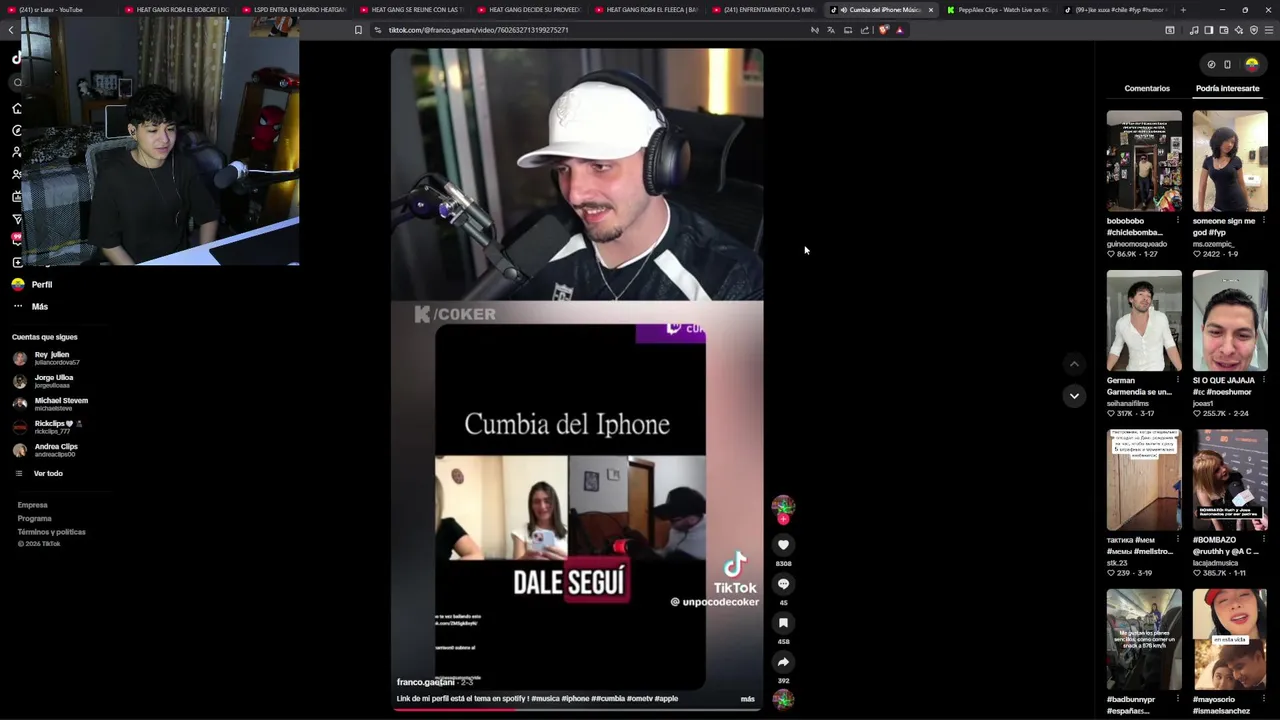Open the TikTok logo home link
This screenshot has height=720, width=1280.
pos(17,58)
